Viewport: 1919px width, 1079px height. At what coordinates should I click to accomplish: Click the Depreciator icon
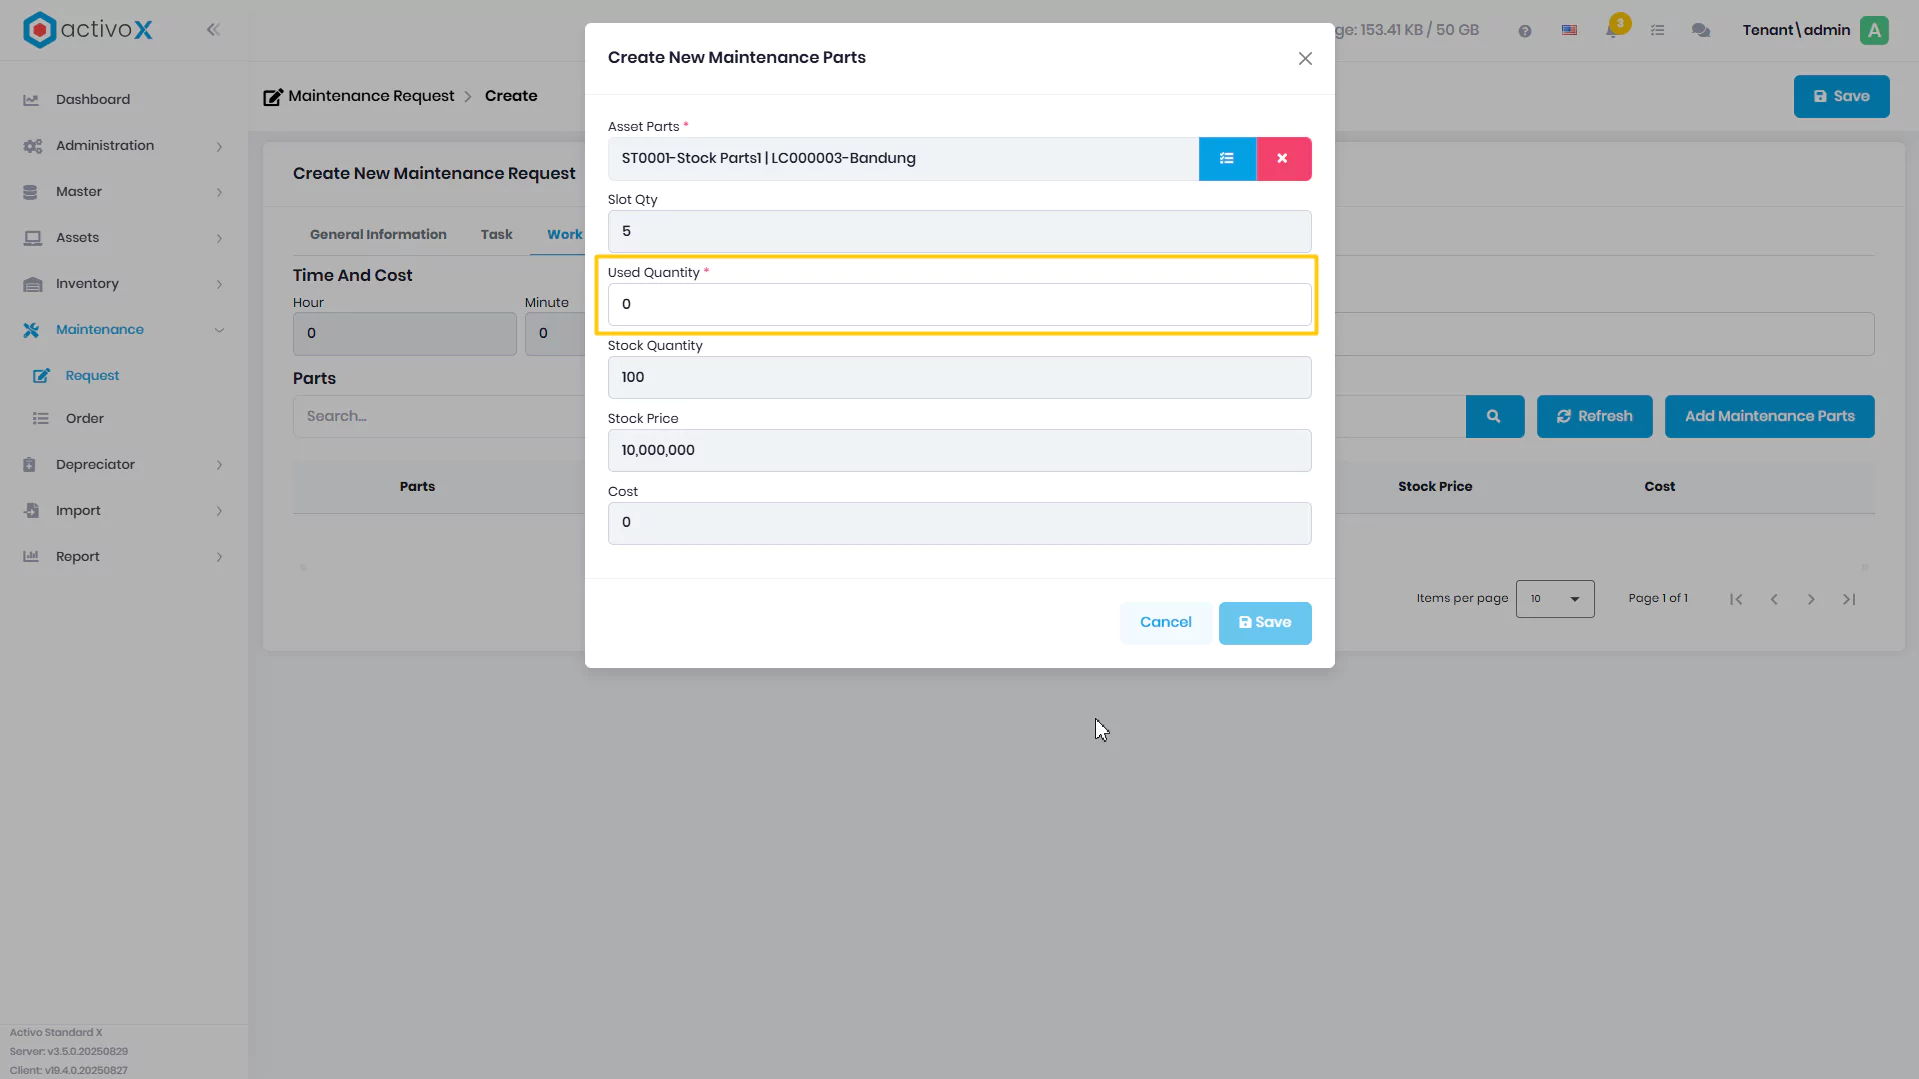coord(30,465)
